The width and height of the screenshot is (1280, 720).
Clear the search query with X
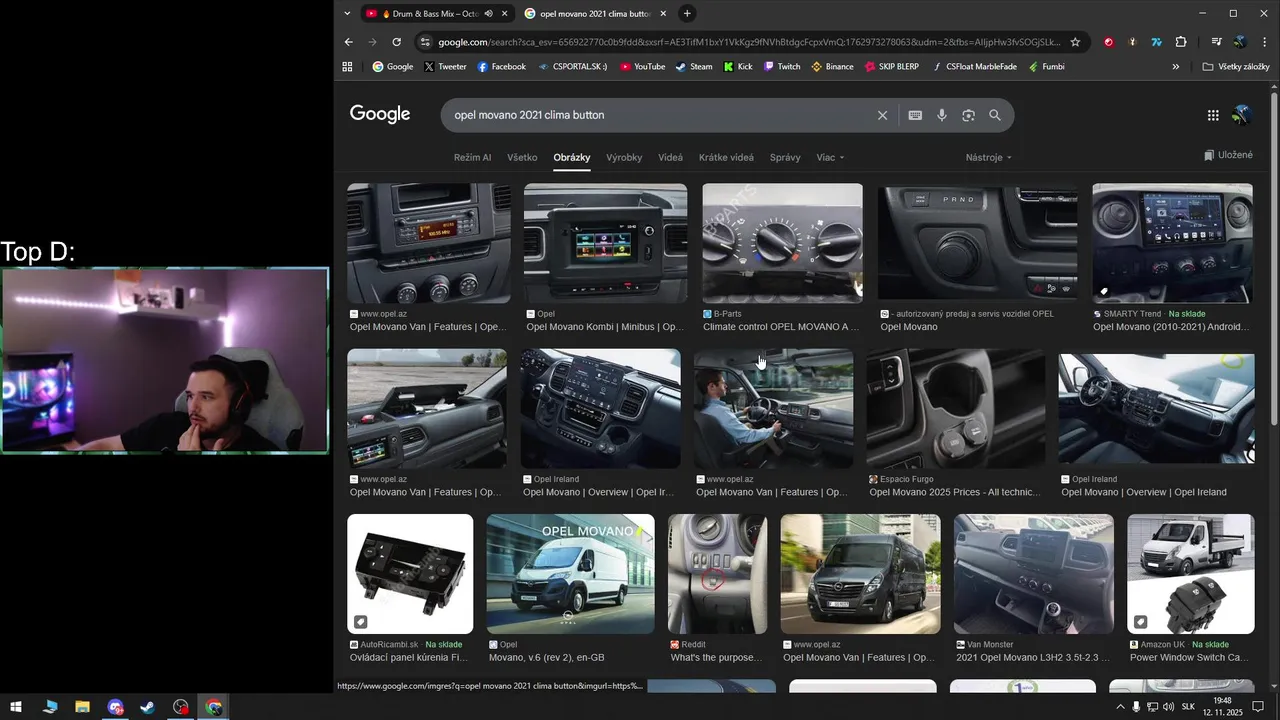(882, 115)
